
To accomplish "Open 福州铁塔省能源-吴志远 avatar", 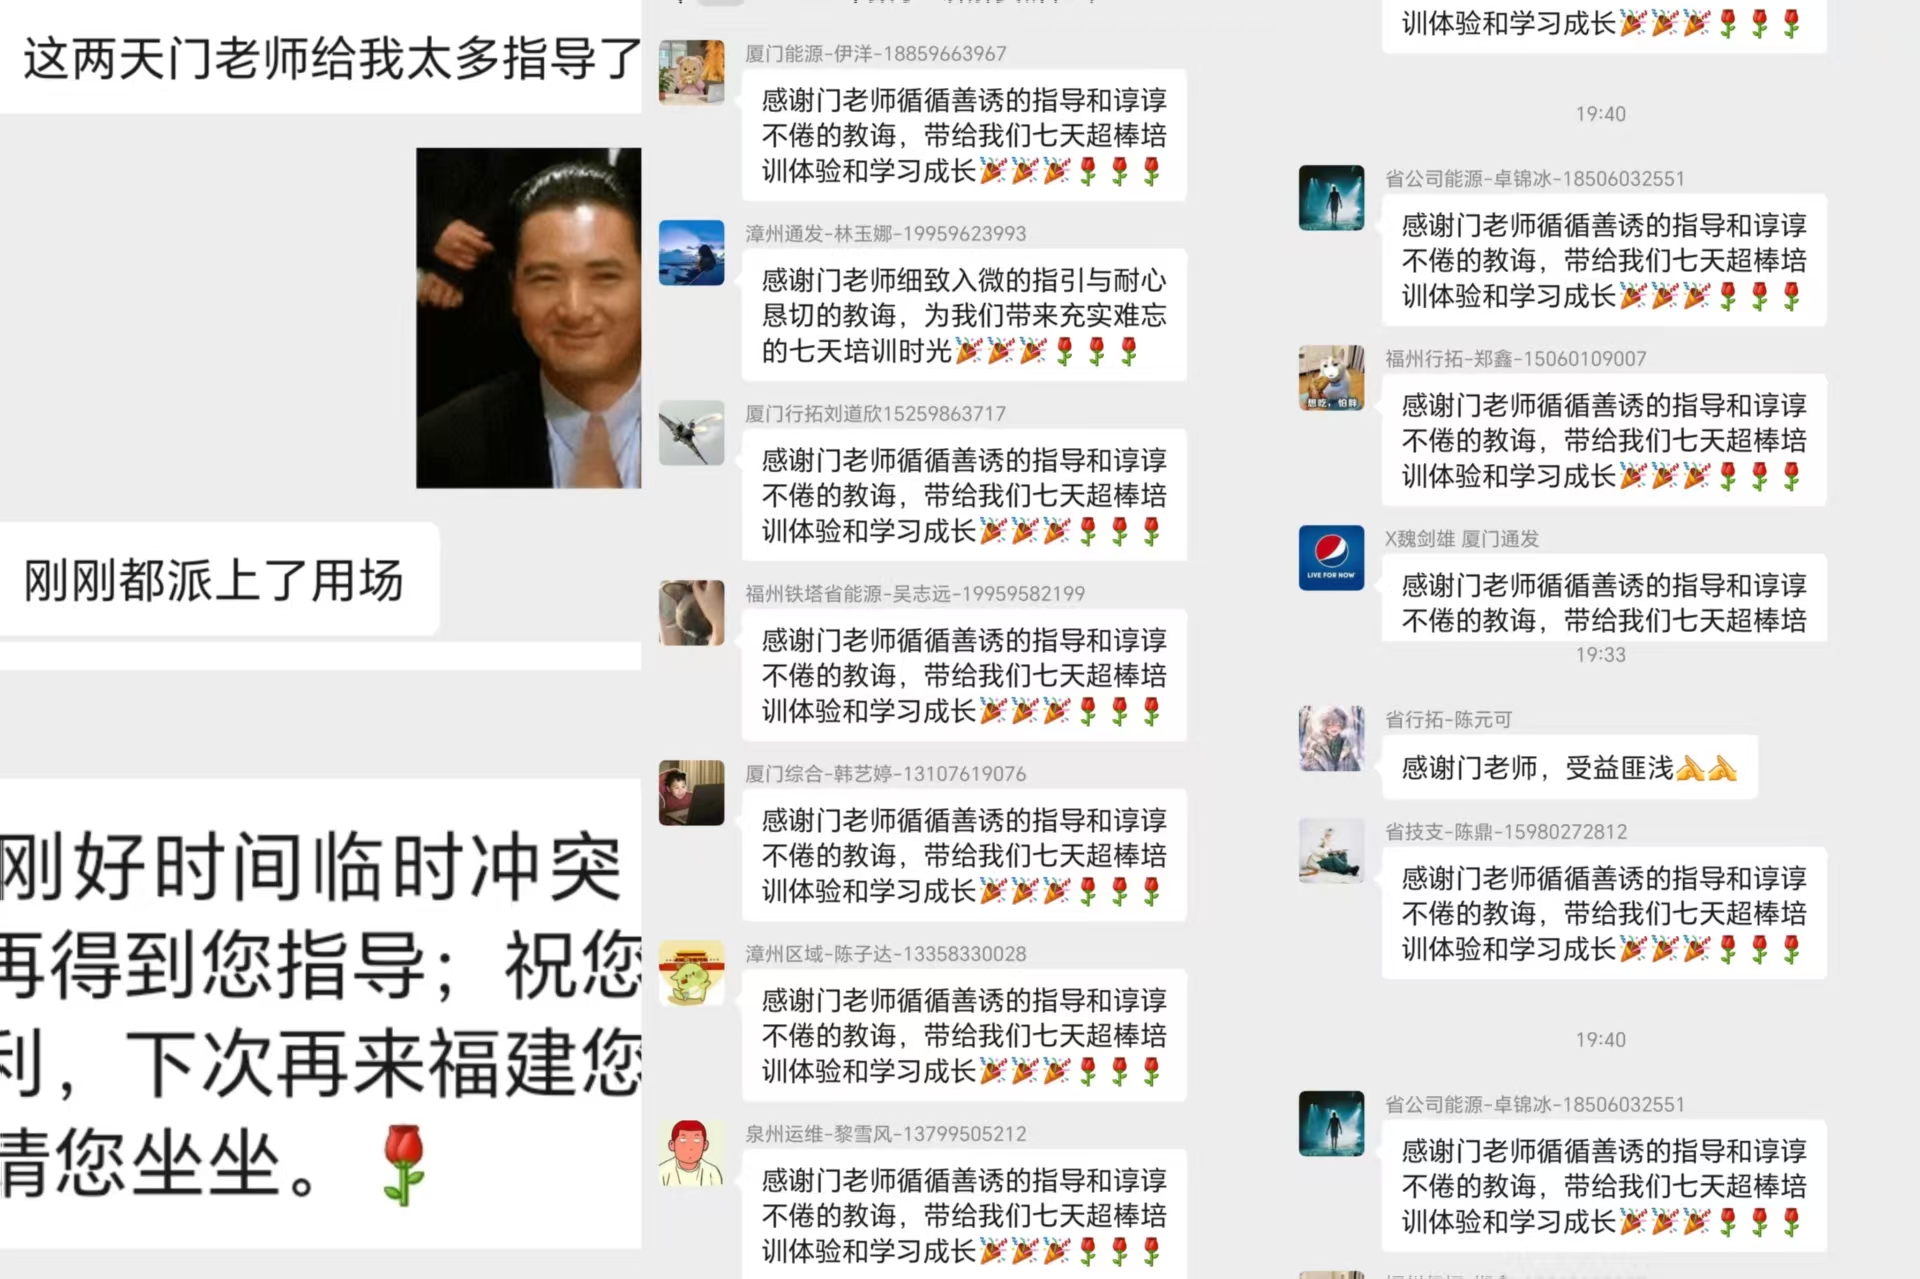I will [x=691, y=612].
